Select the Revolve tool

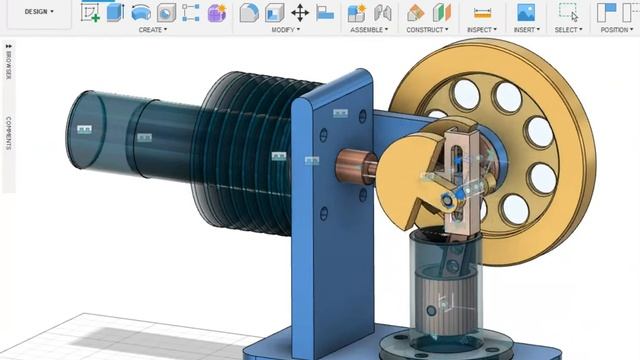tap(141, 12)
